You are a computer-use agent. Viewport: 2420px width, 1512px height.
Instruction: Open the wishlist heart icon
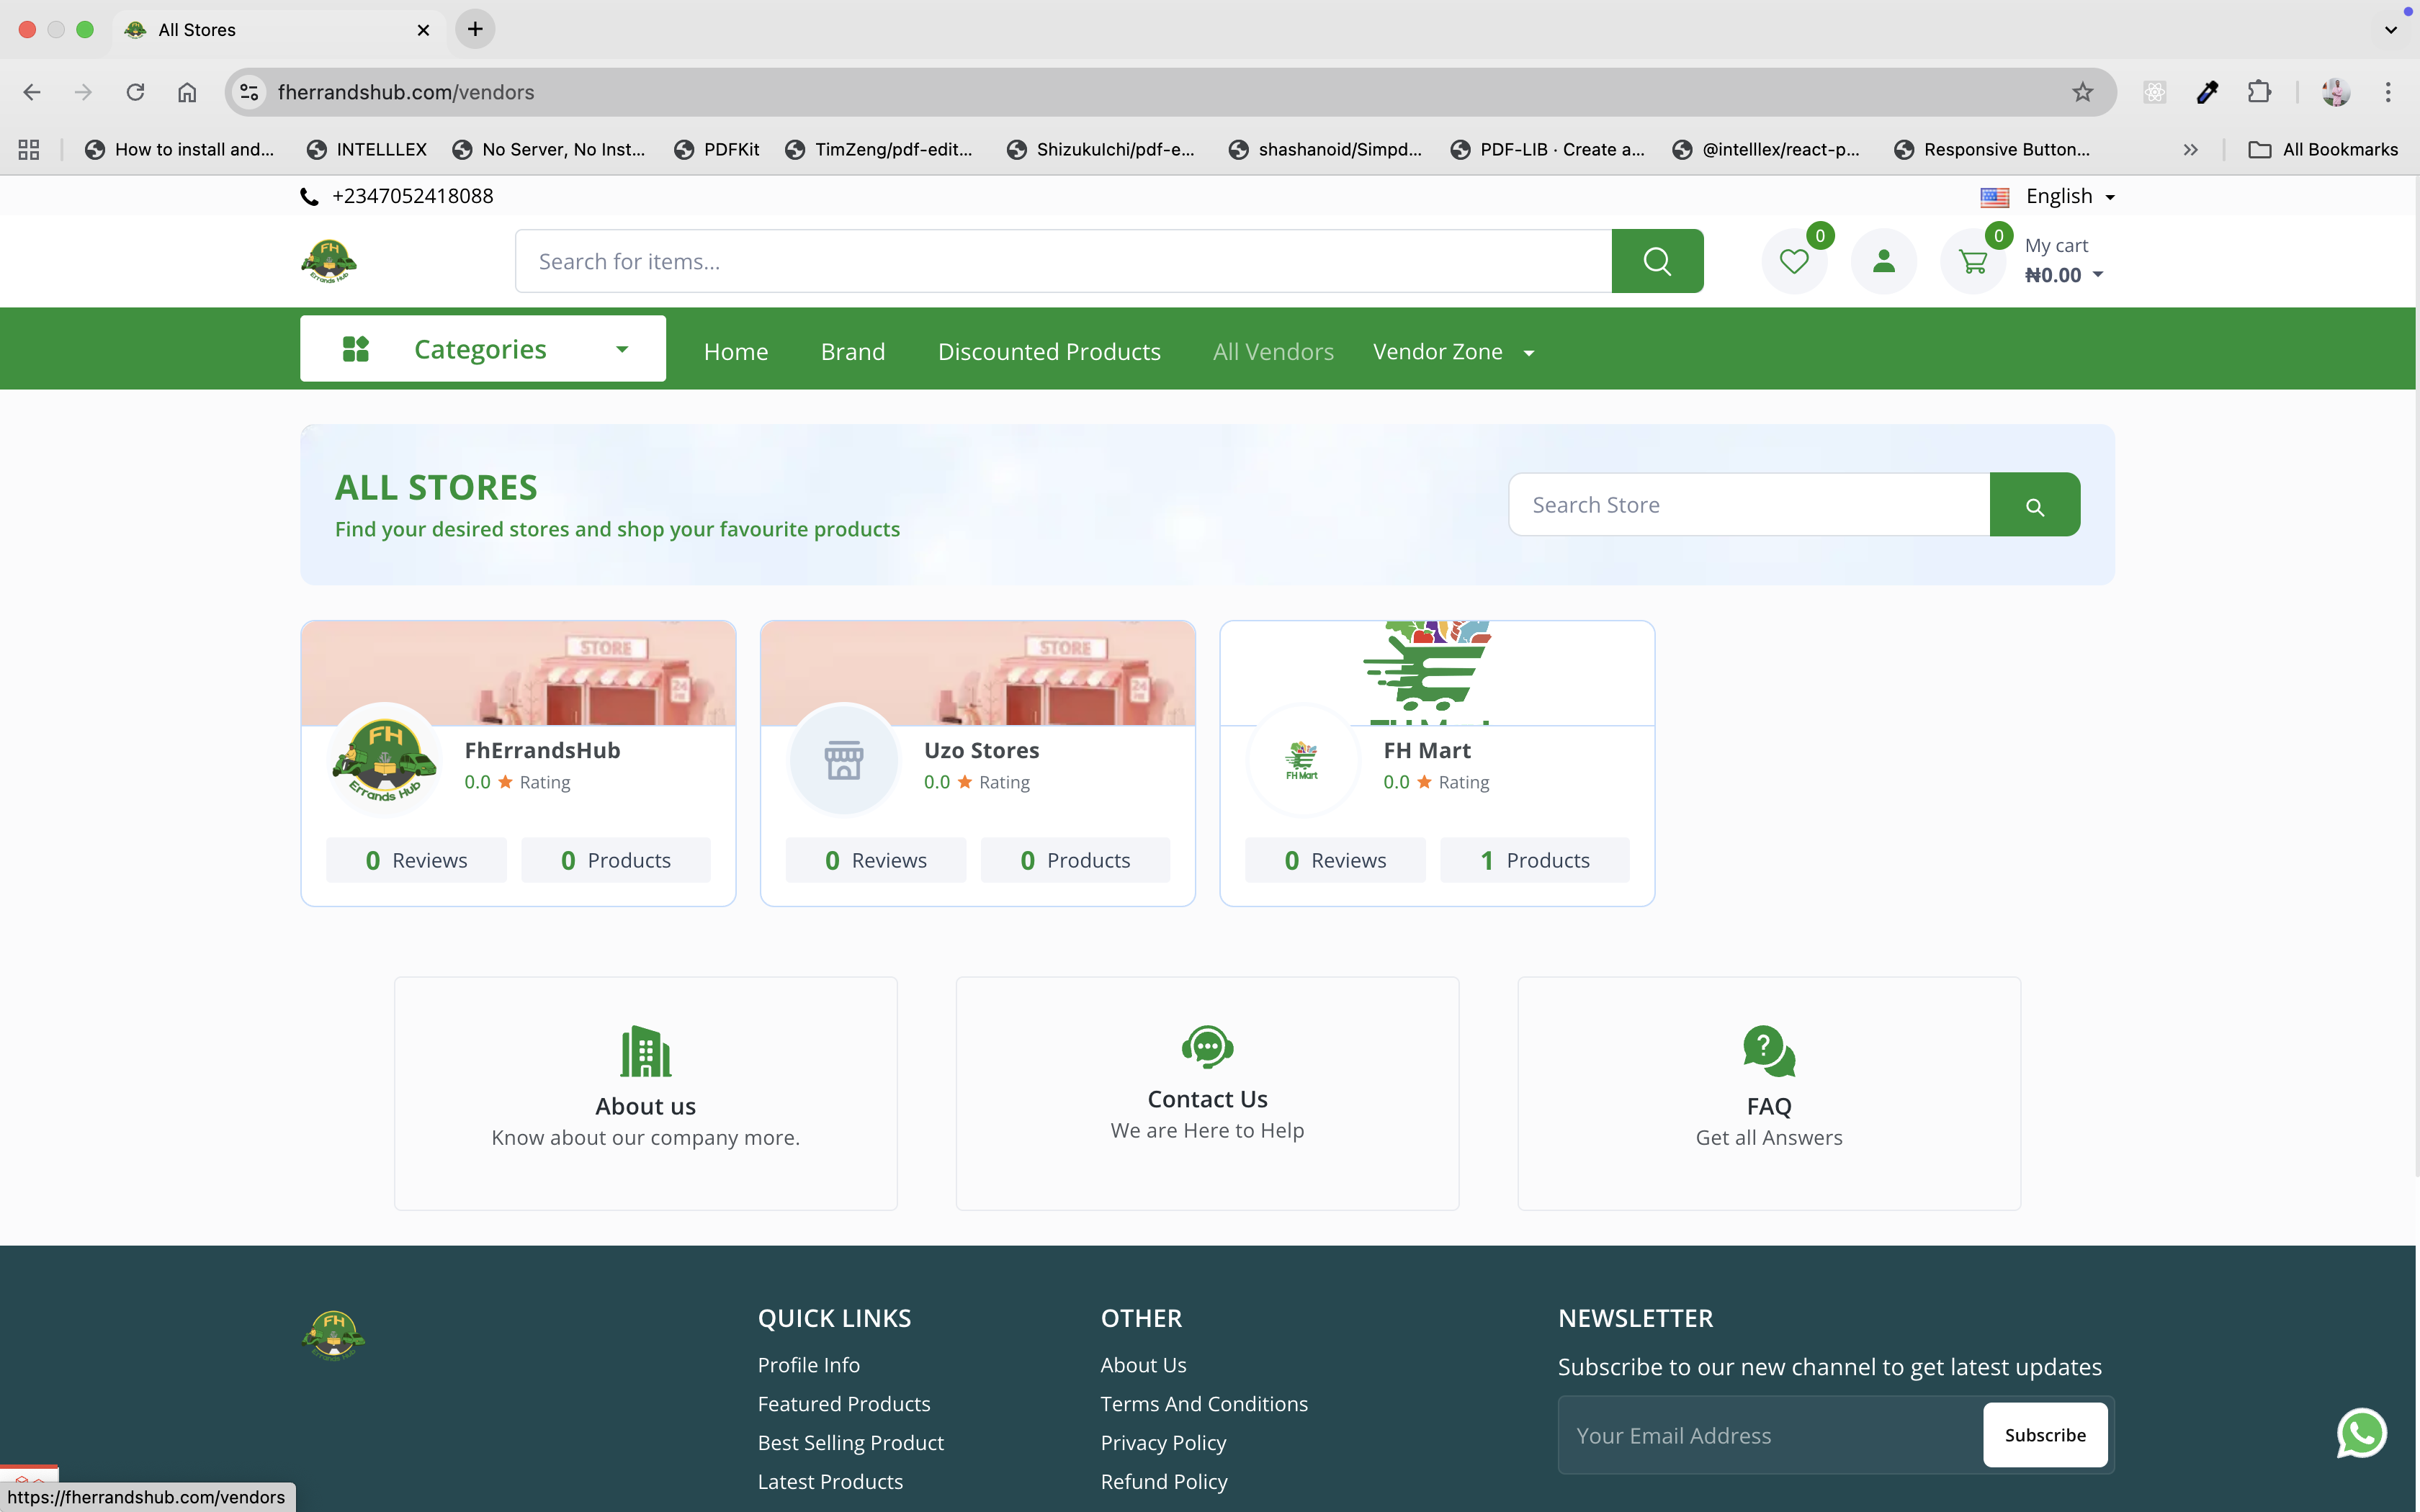click(1794, 262)
